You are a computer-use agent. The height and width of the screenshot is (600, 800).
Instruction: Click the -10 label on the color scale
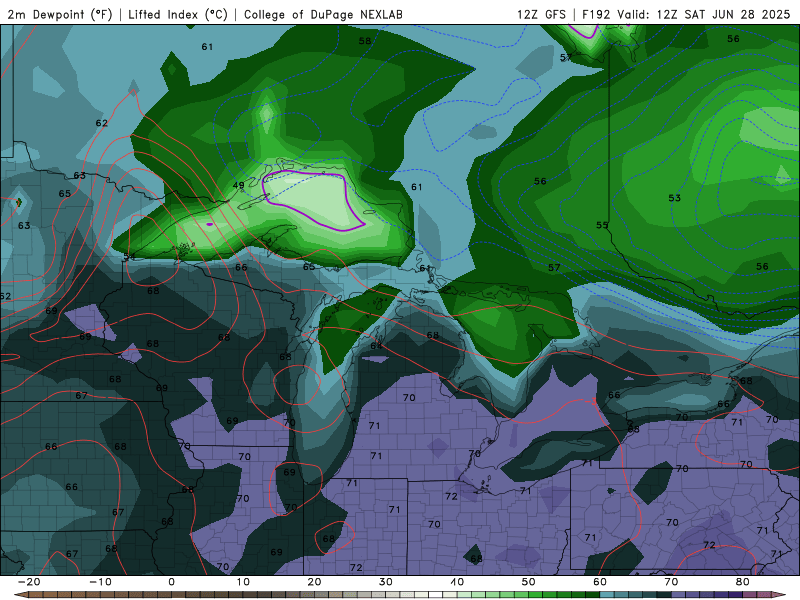point(100,582)
